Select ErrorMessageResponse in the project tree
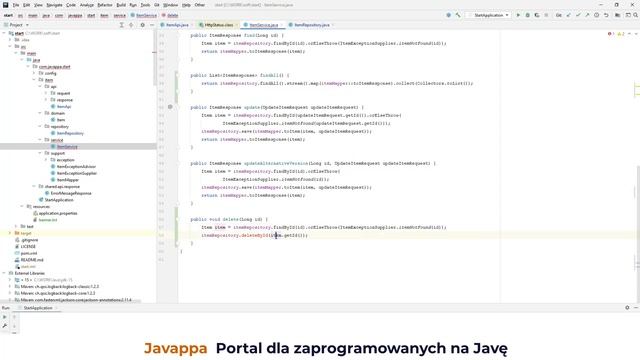640x360 pixels. (x=71, y=193)
